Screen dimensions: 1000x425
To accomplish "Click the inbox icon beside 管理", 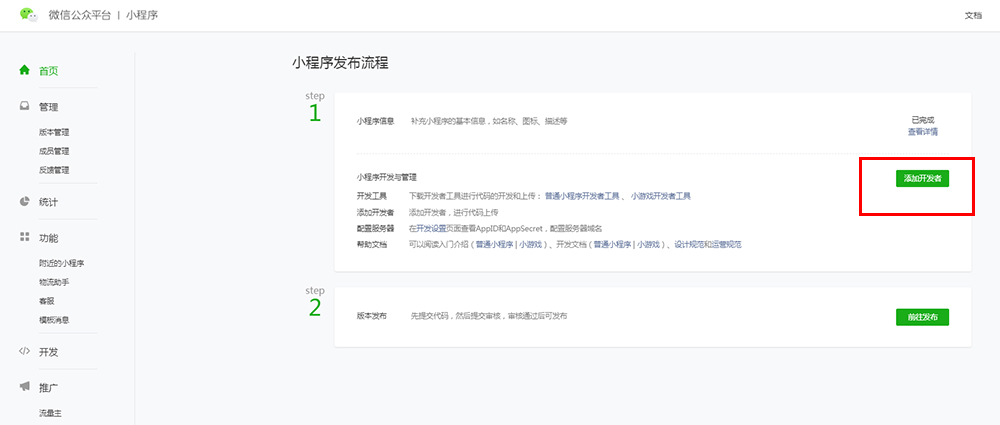I will coord(25,106).
